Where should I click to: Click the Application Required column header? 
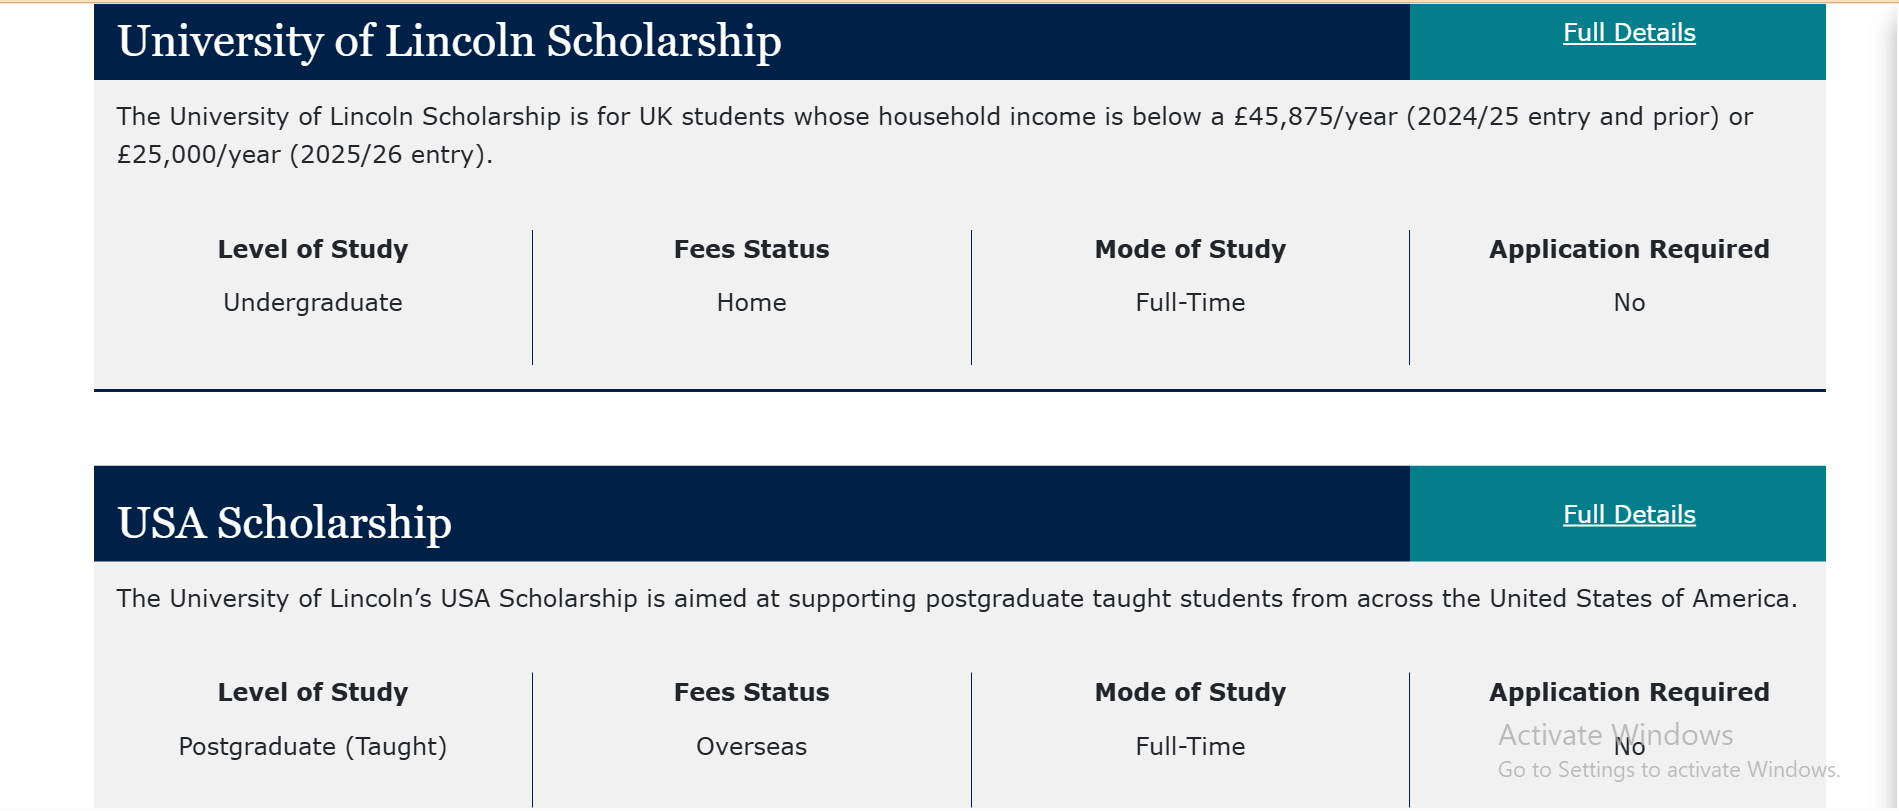click(x=1628, y=249)
